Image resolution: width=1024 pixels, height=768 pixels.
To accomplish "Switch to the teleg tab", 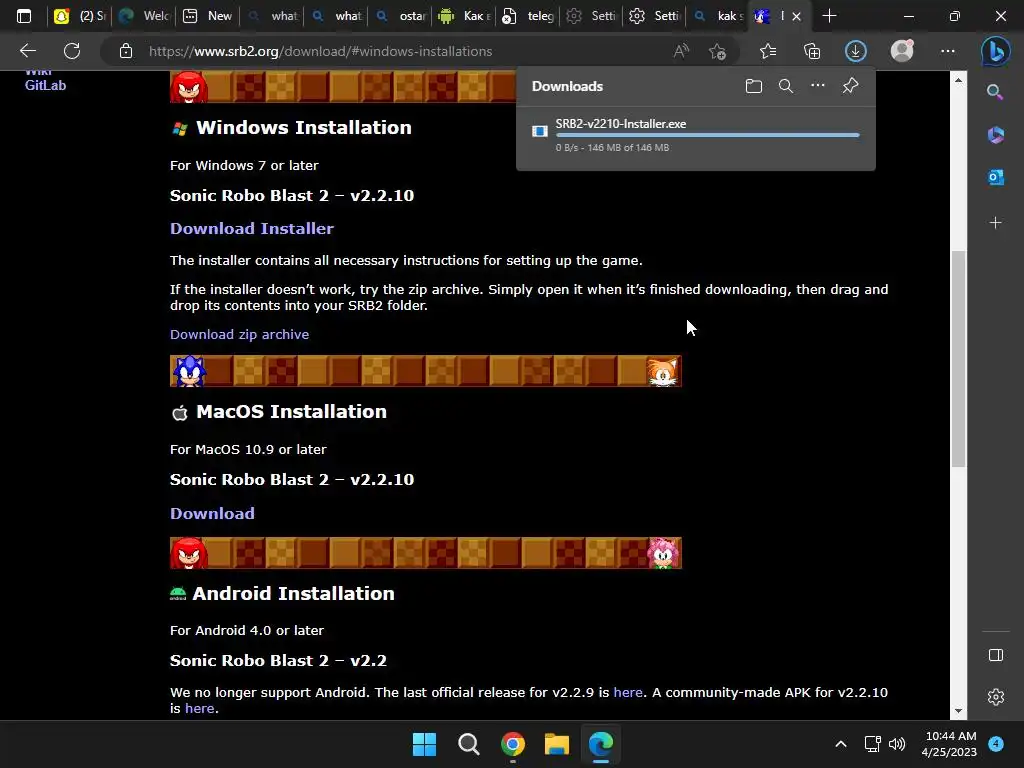I will tap(528, 16).
